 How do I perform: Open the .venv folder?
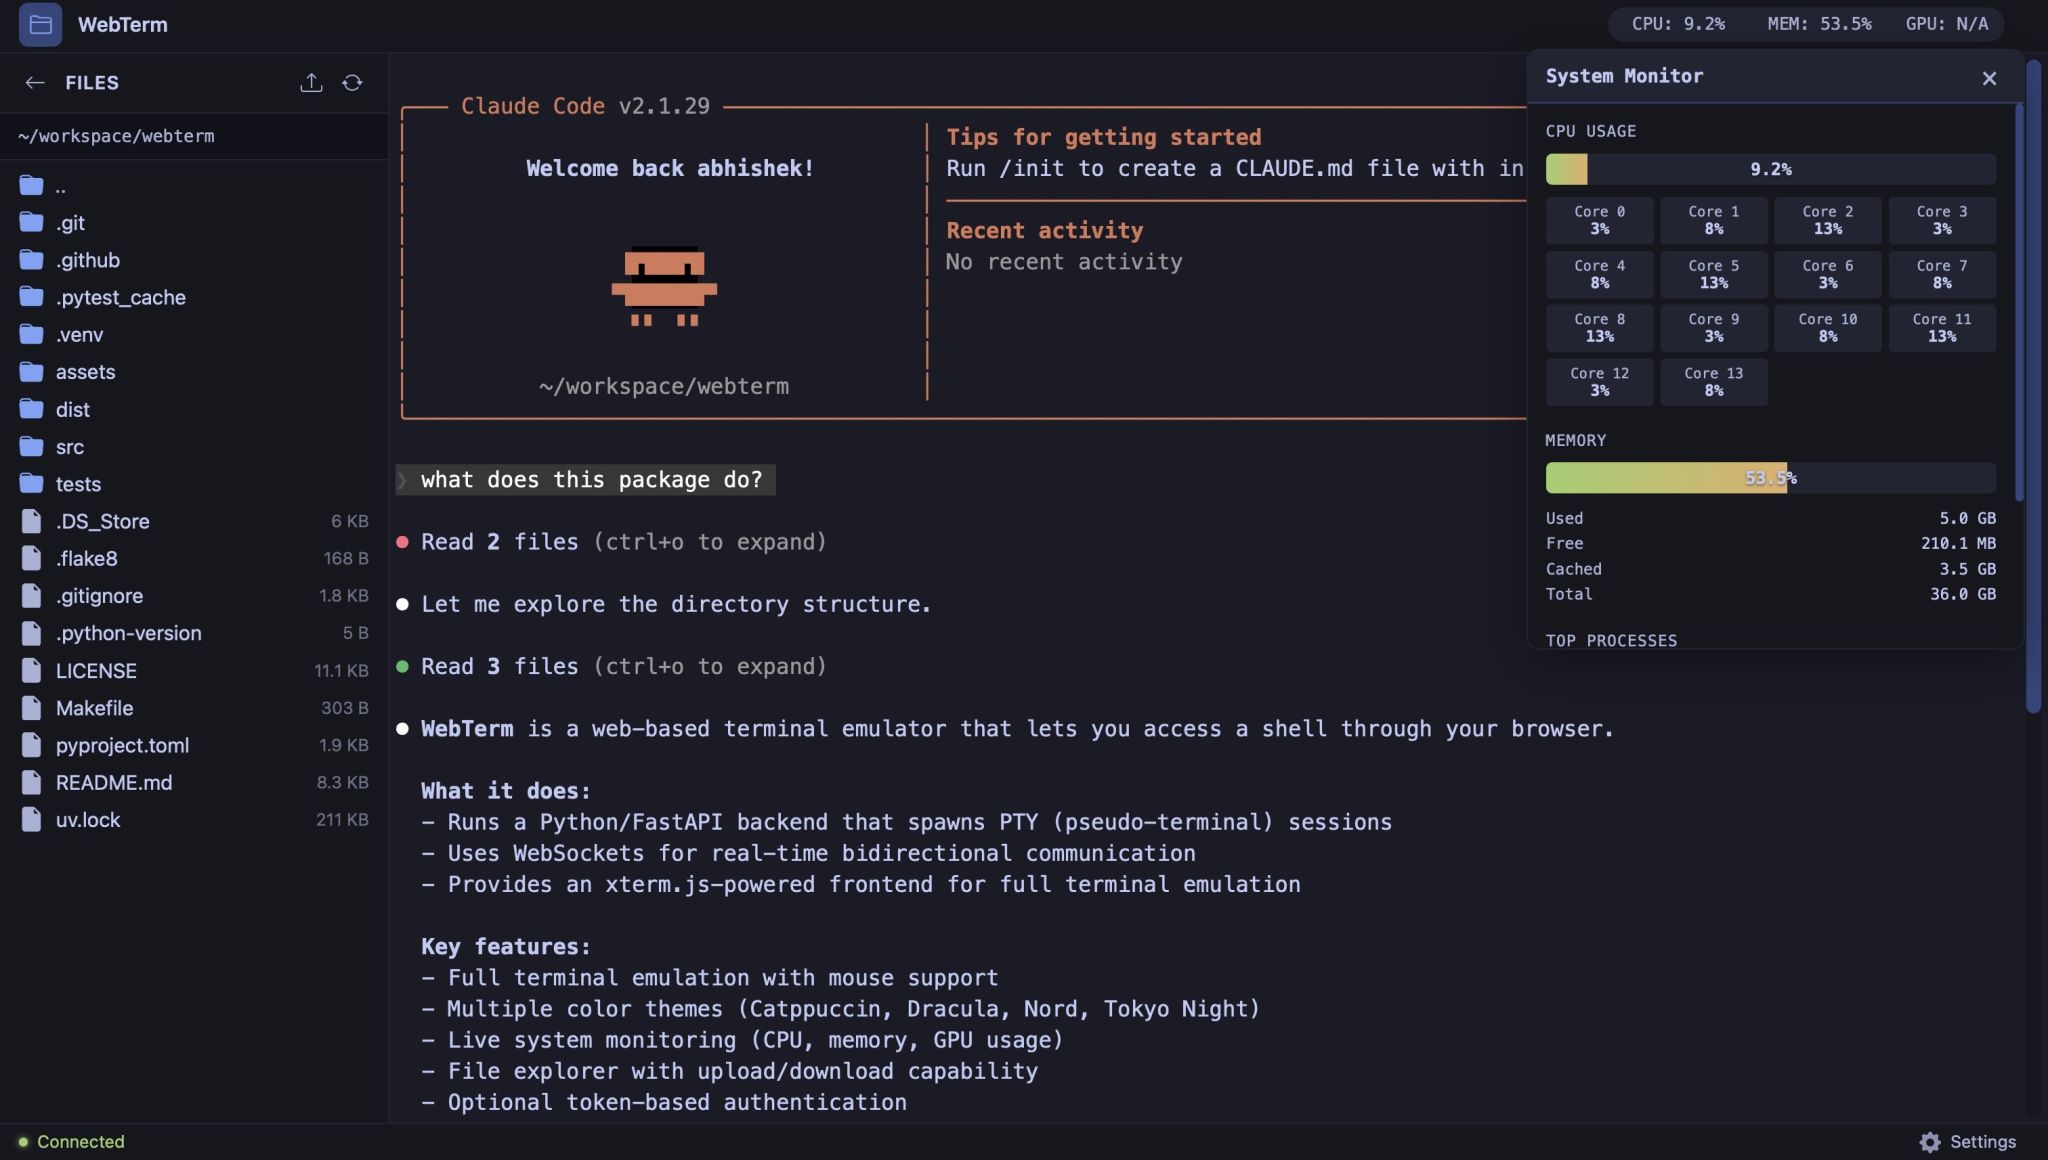pos(194,335)
